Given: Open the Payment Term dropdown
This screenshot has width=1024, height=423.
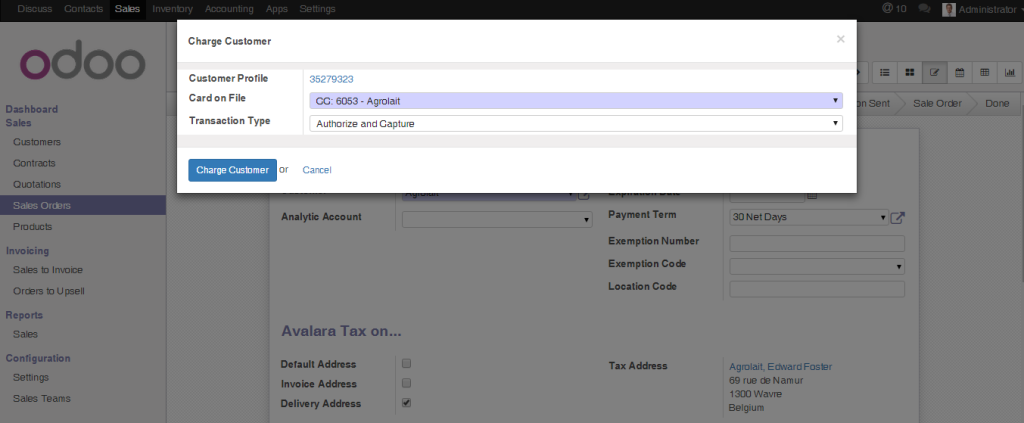Looking at the screenshot, I should point(809,217).
